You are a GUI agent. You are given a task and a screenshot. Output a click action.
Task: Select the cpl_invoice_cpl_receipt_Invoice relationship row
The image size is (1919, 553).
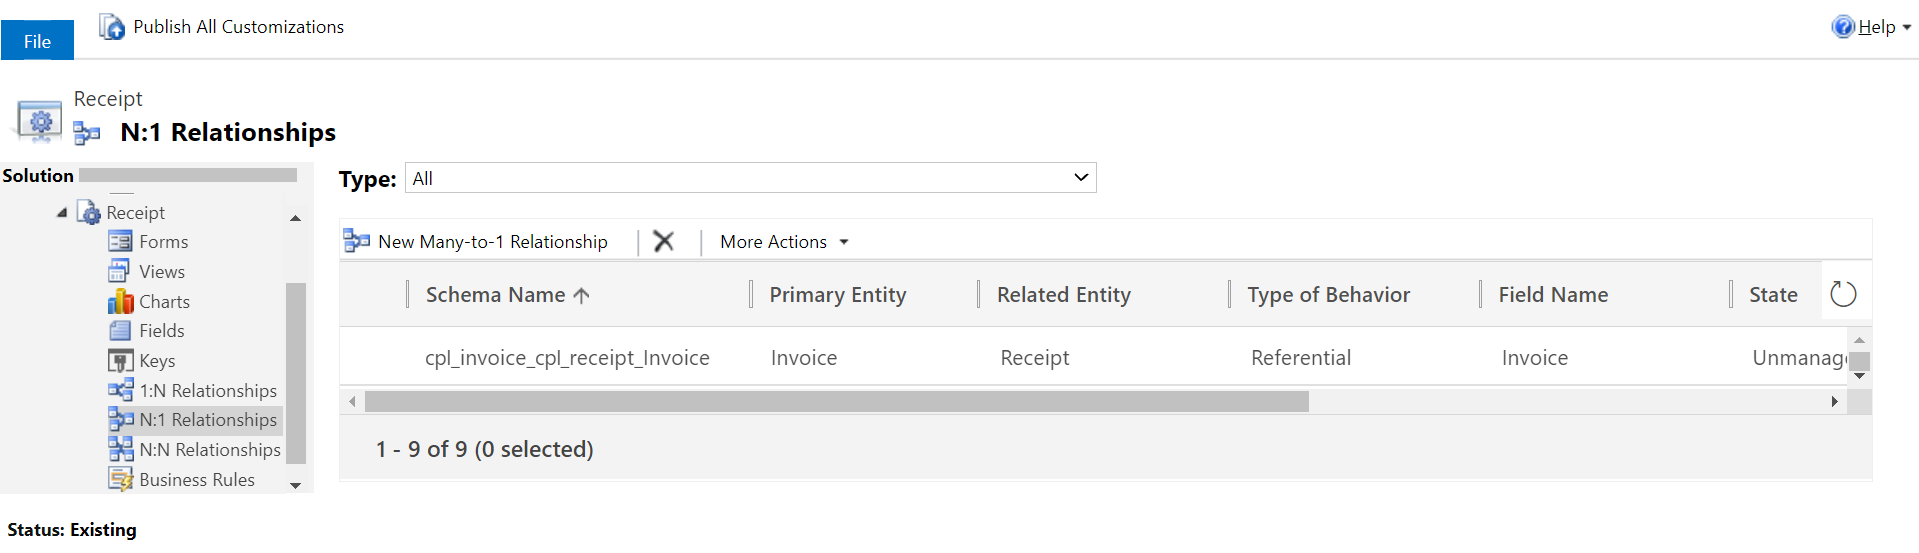tap(567, 358)
